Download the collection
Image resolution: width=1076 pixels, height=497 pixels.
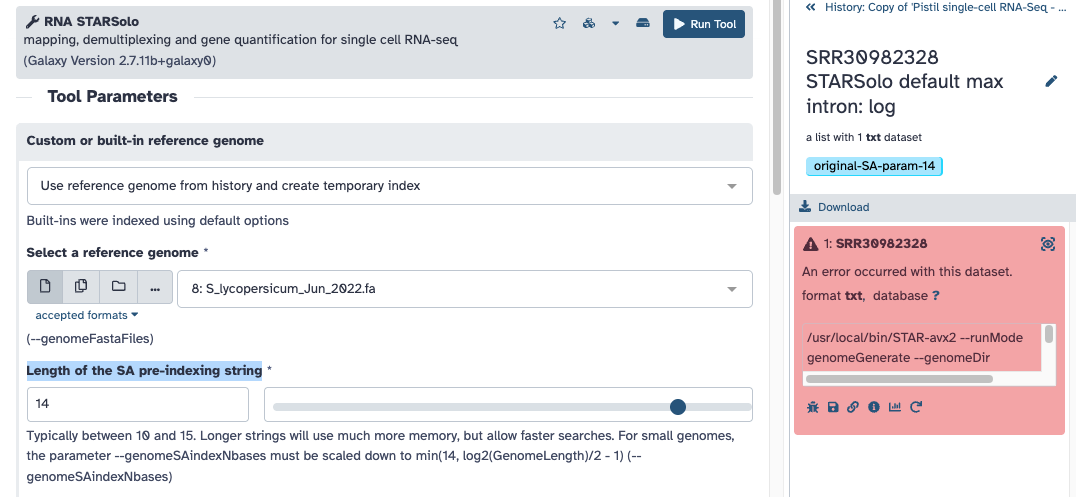pyautogui.click(x=836, y=207)
